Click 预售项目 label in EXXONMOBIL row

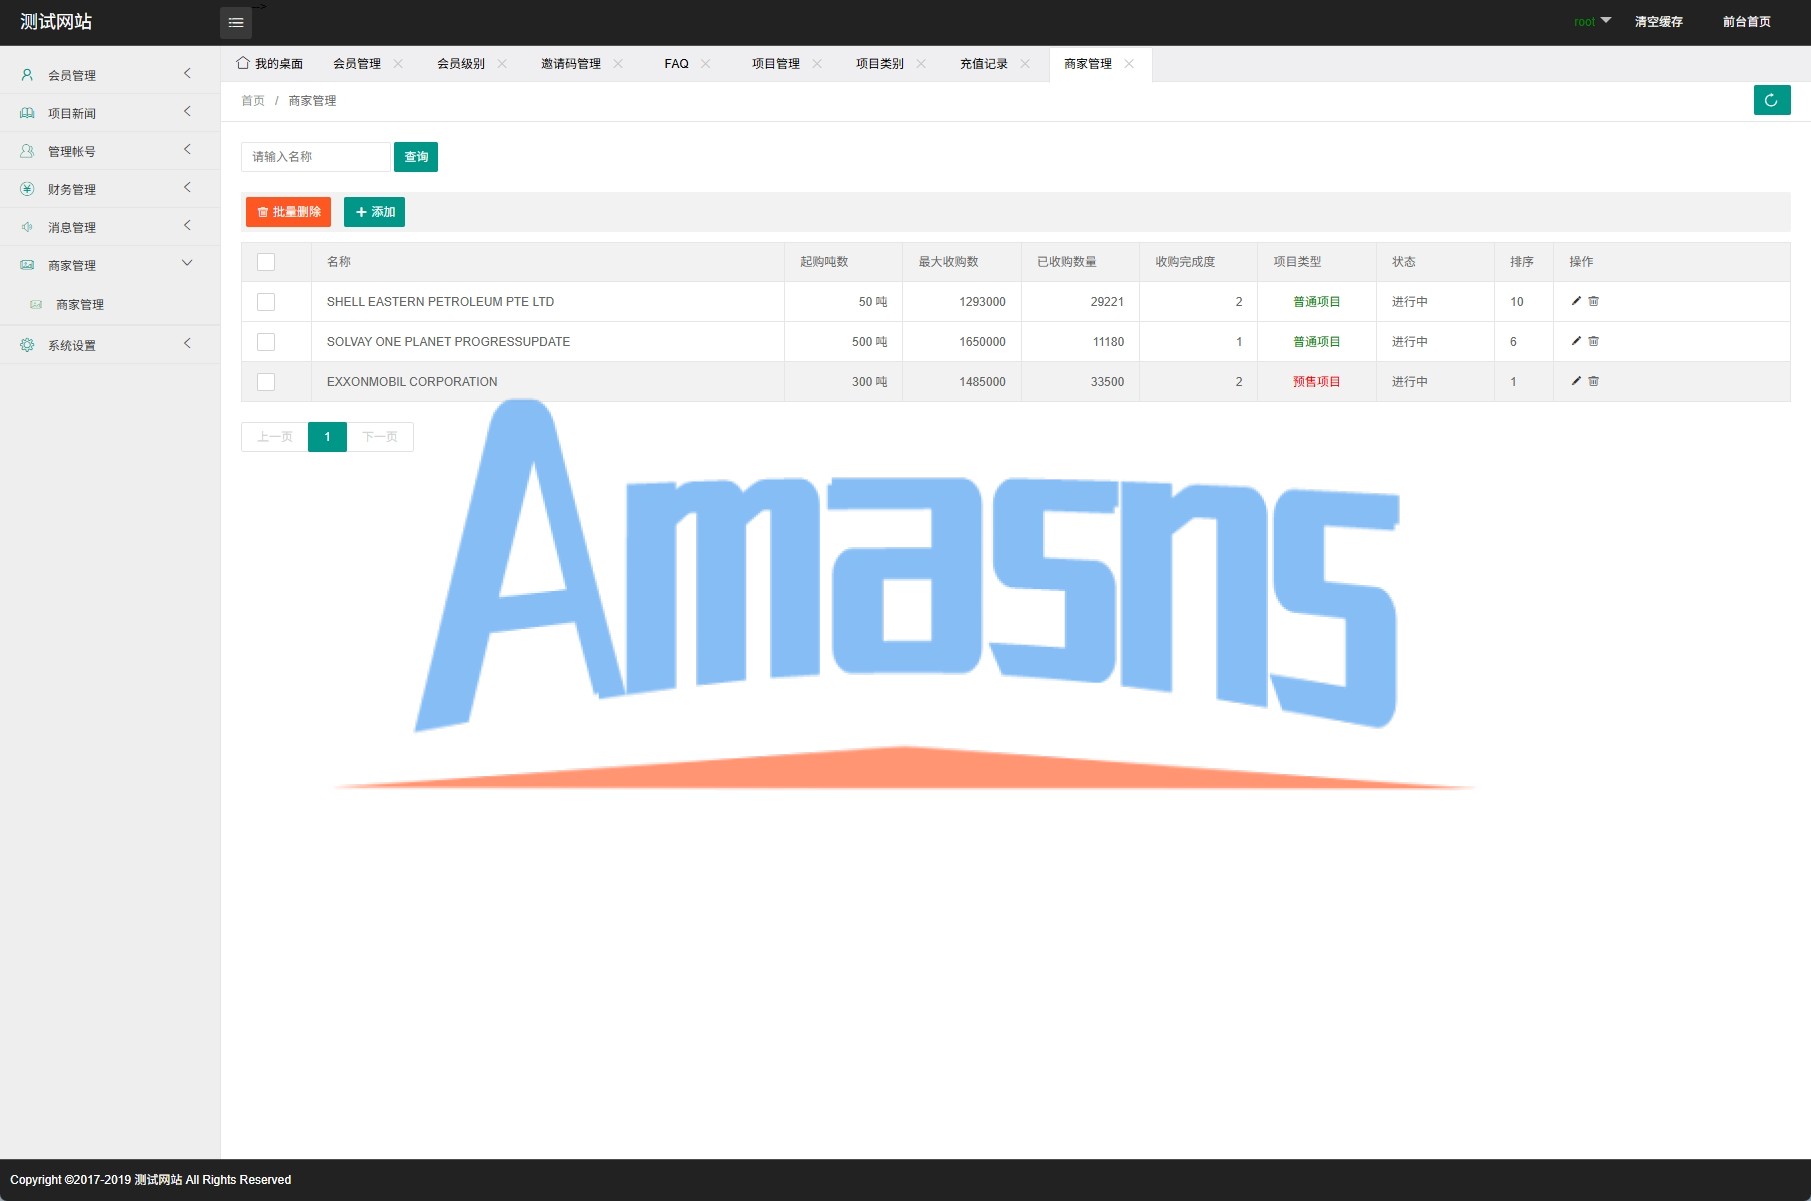coord(1317,382)
